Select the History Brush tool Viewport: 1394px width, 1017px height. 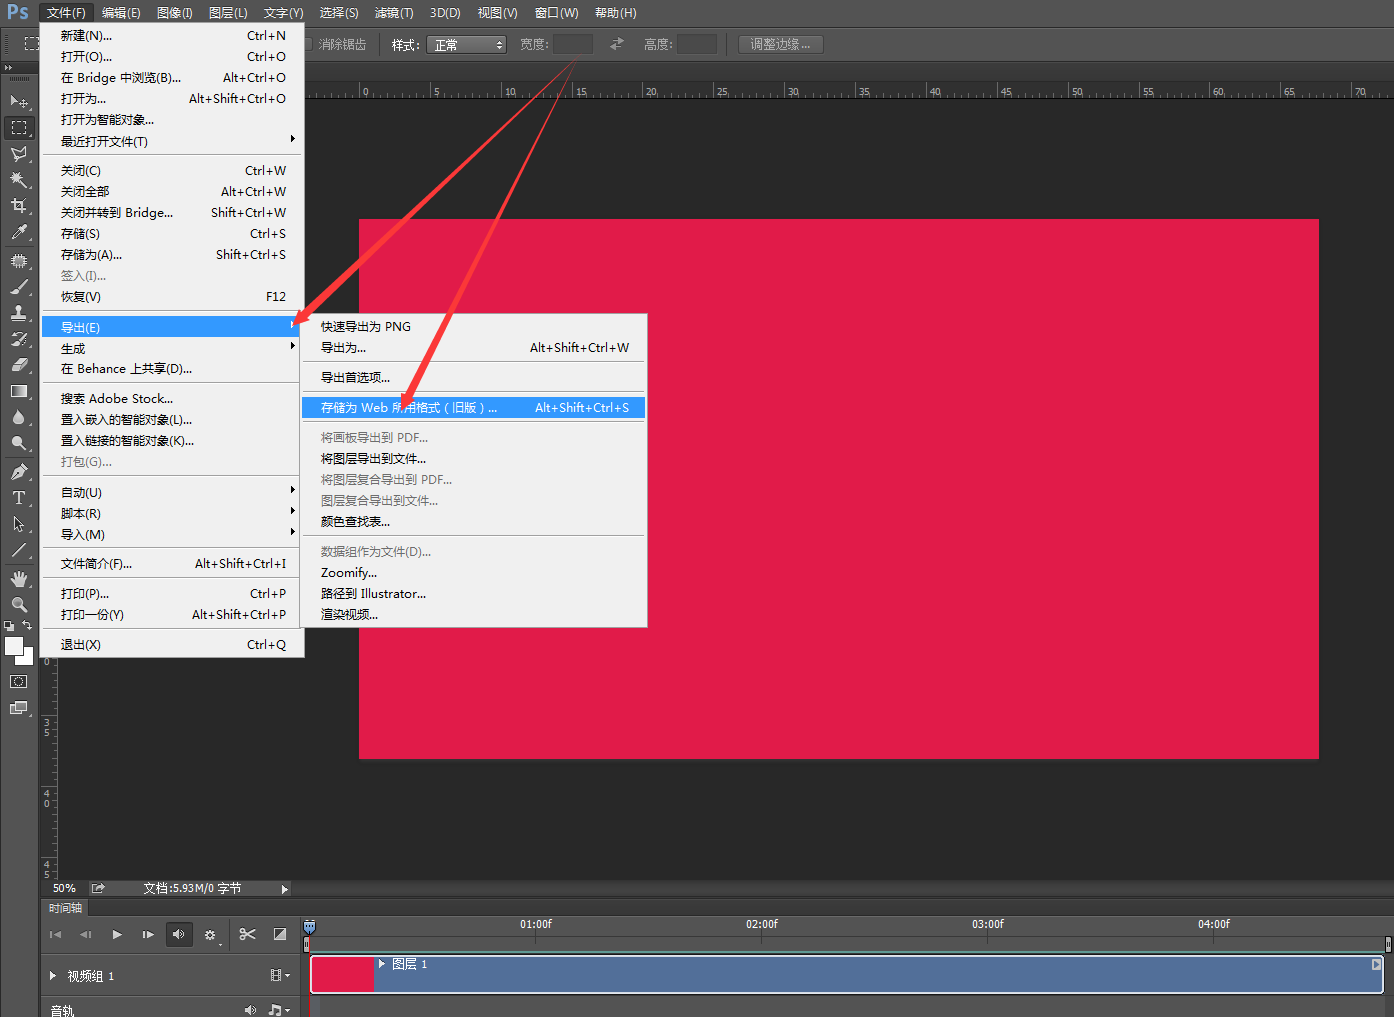pyautogui.click(x=19, y=339)
